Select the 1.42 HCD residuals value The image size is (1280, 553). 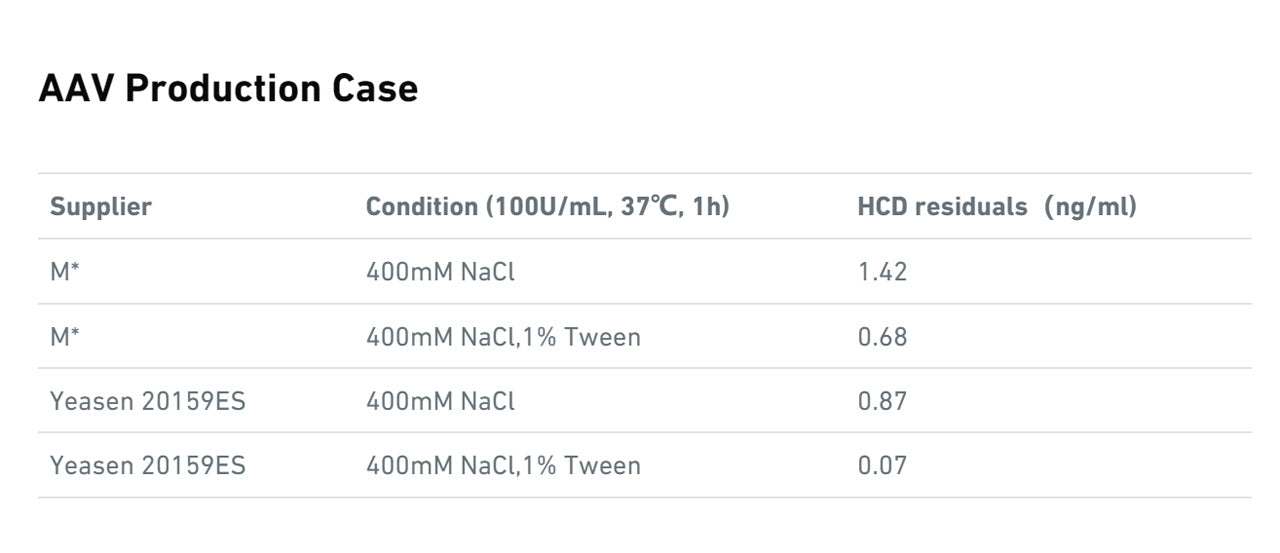tap(882, 272)
